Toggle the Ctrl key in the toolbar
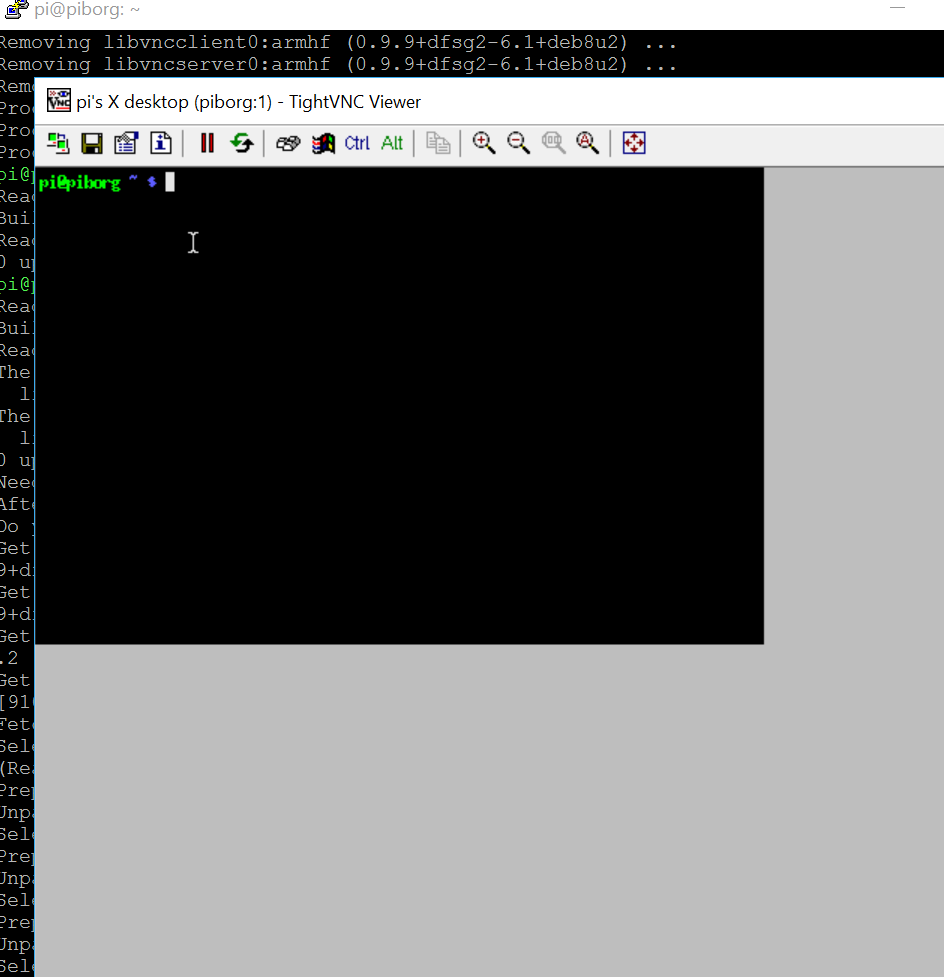944x977 pixels. pos(357,143)
